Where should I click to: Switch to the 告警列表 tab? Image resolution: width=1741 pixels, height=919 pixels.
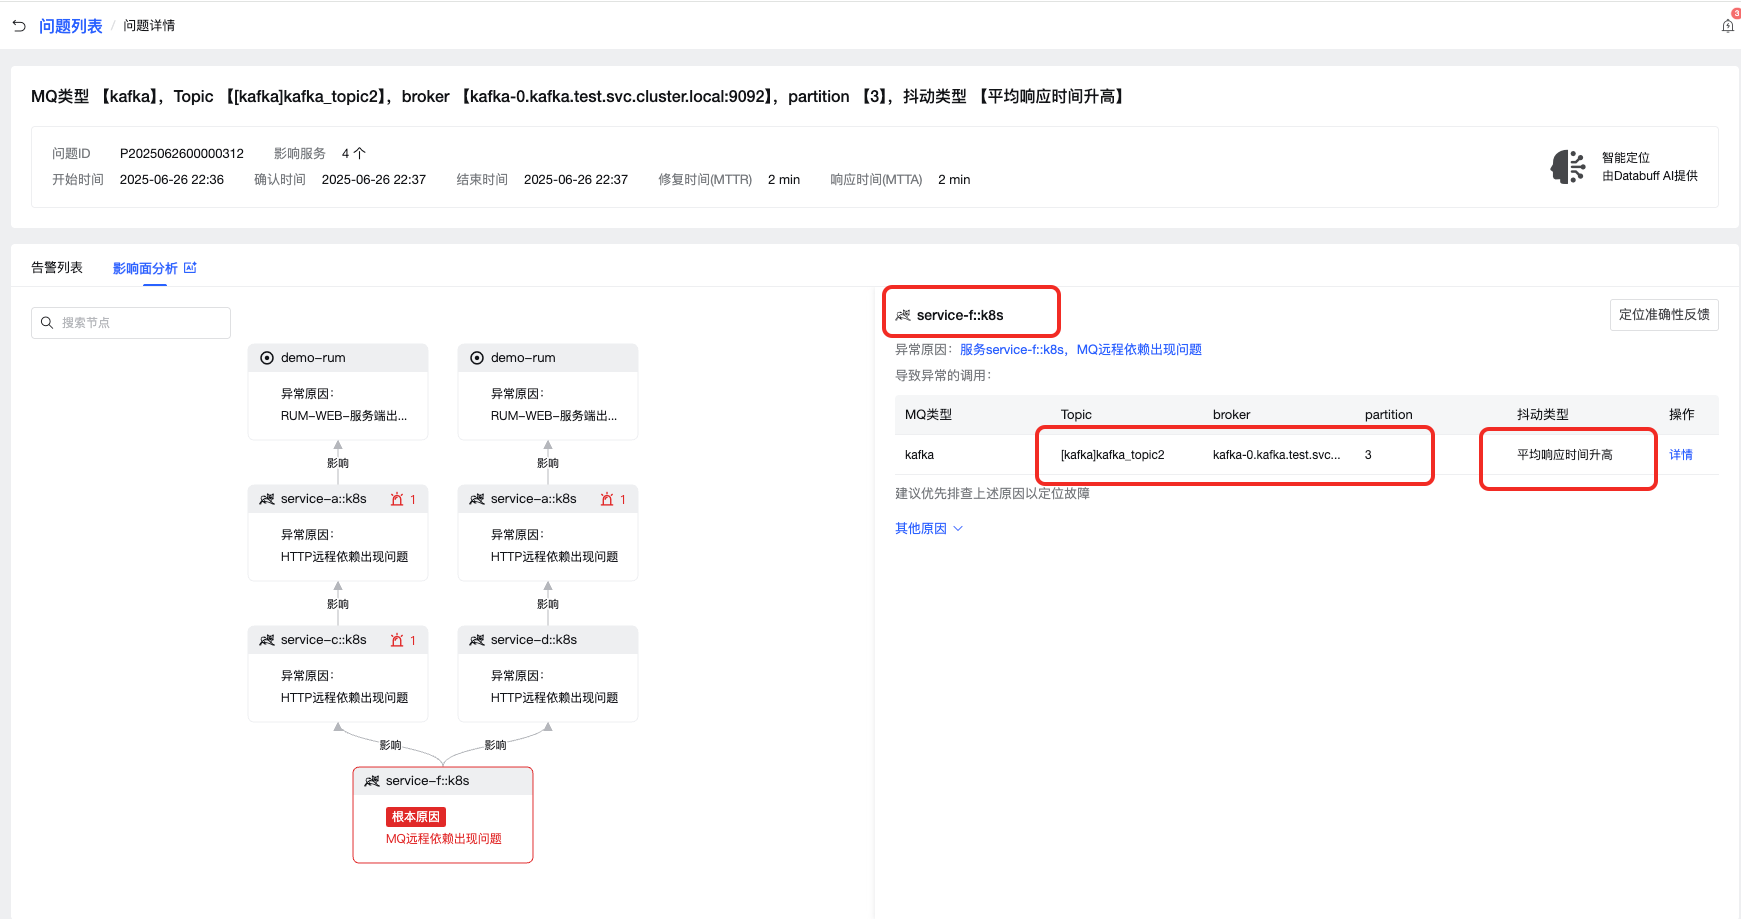point(57,268)
